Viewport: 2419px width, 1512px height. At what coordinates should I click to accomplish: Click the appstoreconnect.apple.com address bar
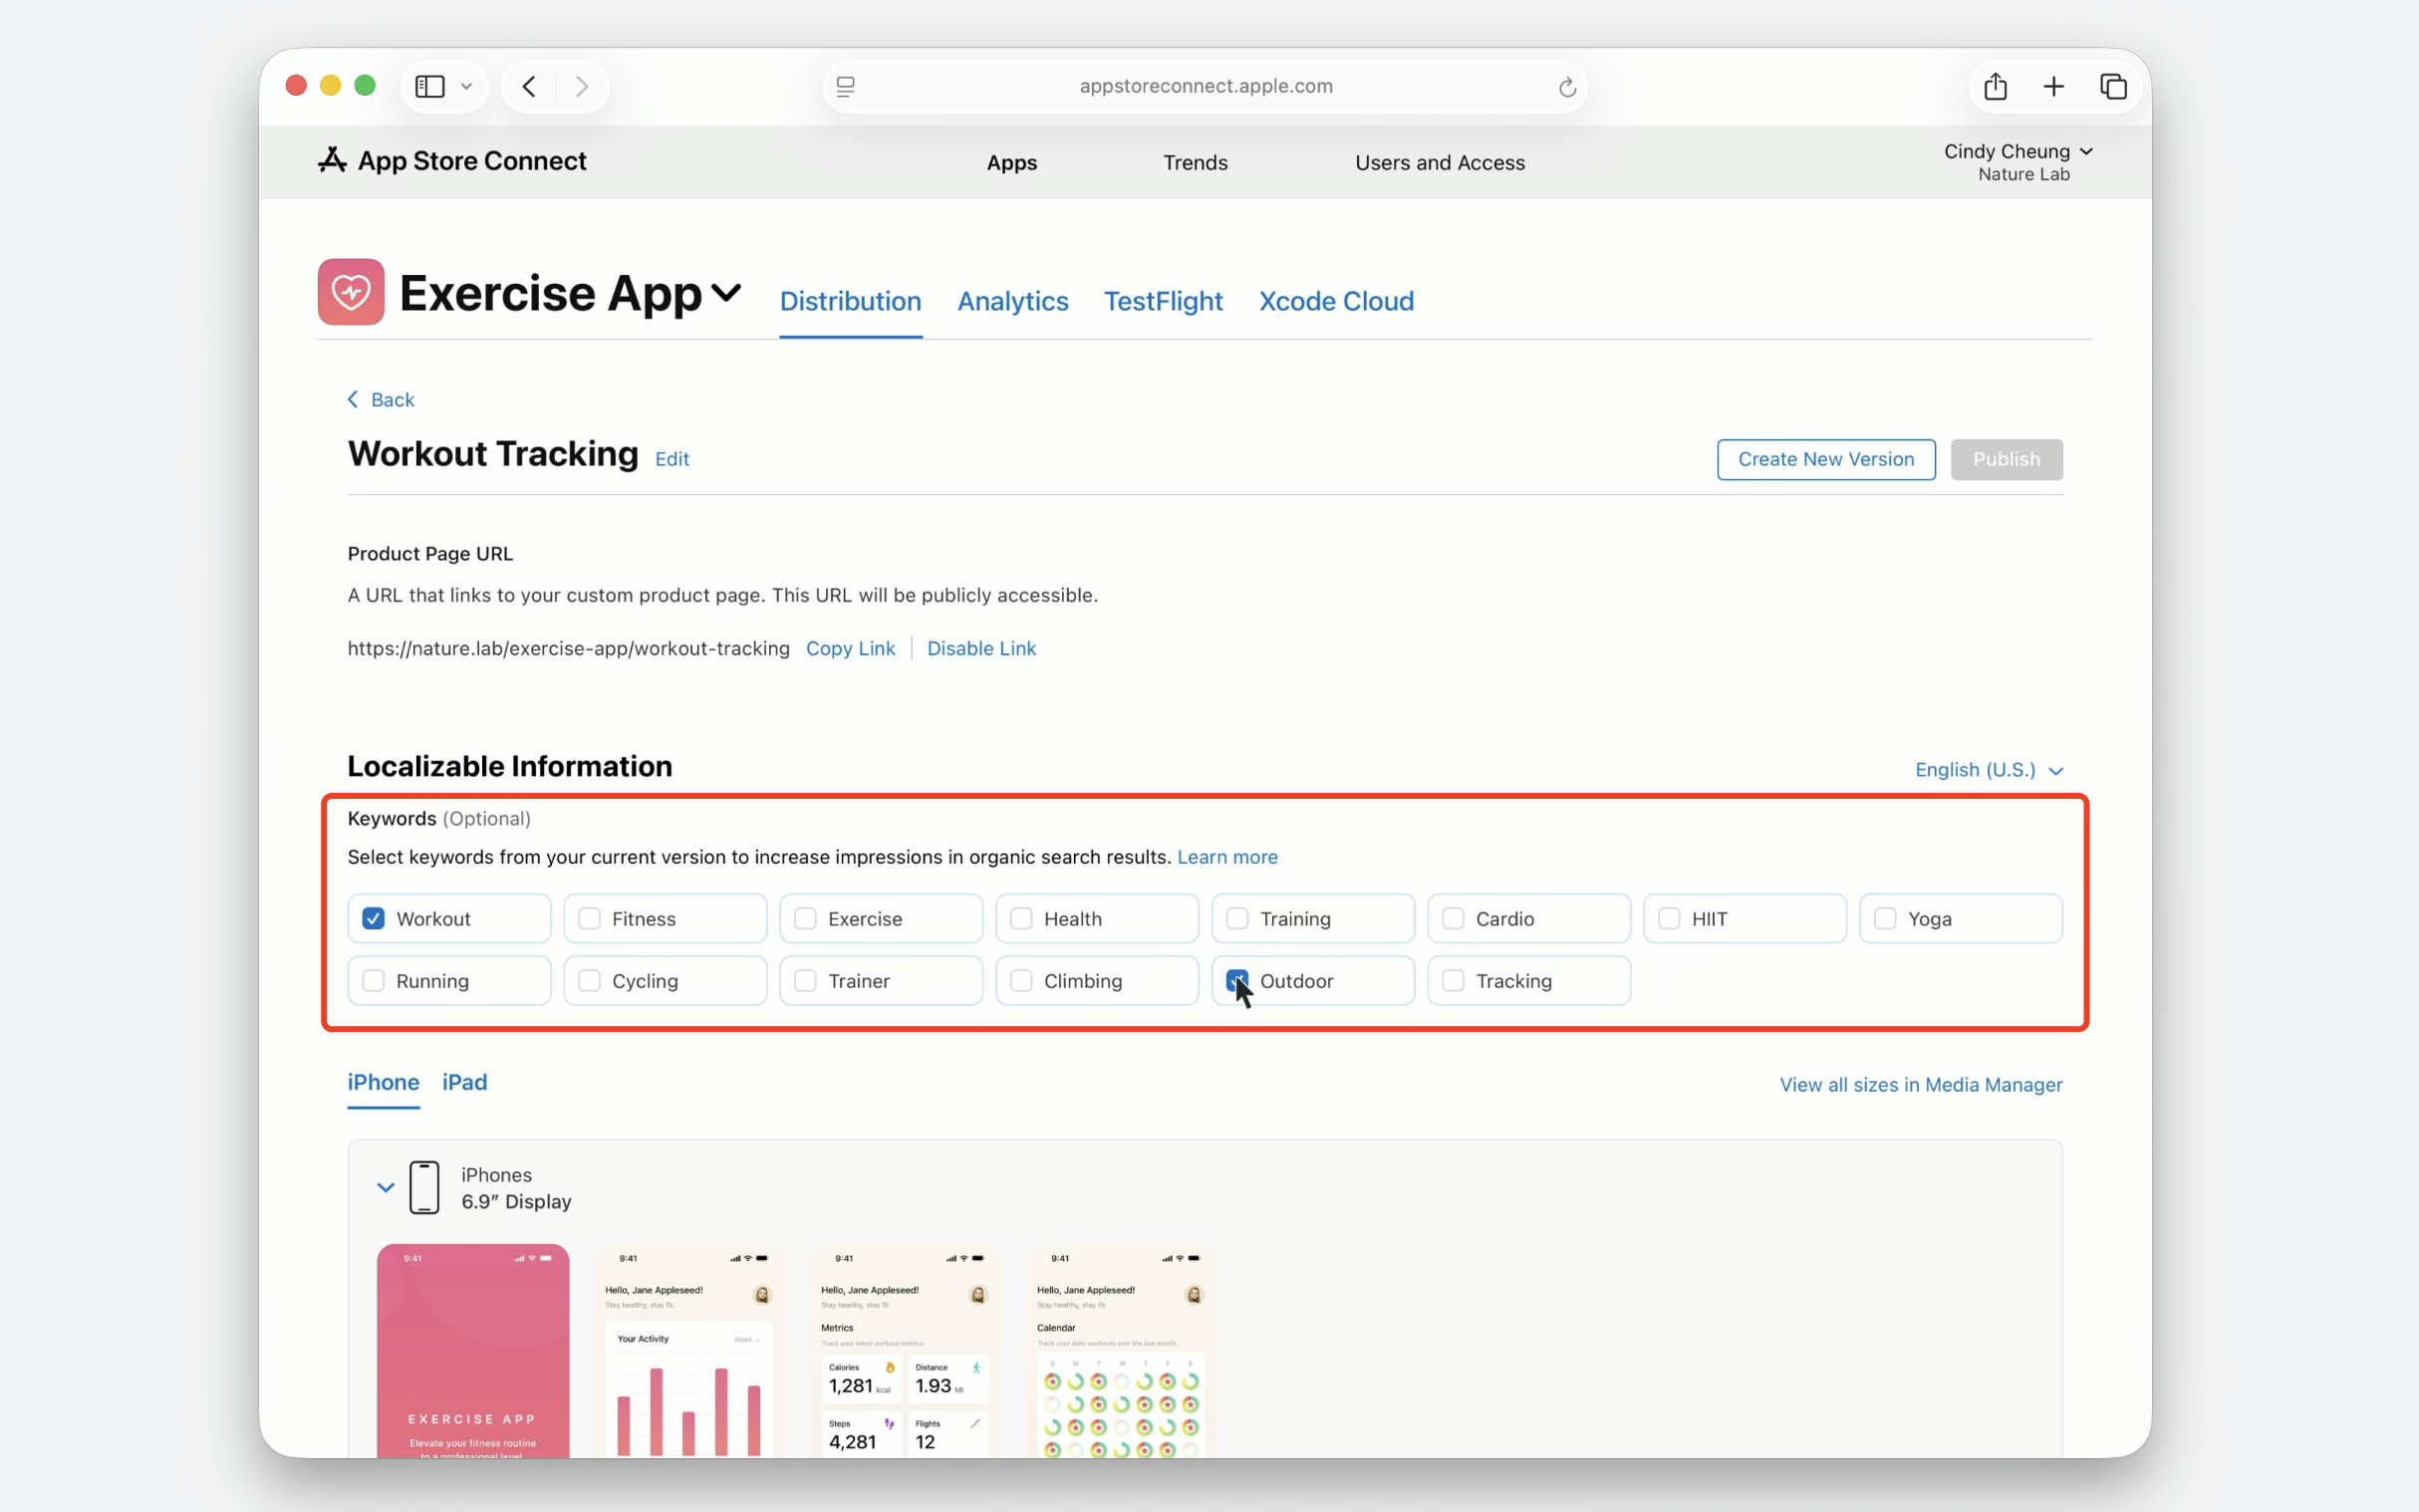1205,86
